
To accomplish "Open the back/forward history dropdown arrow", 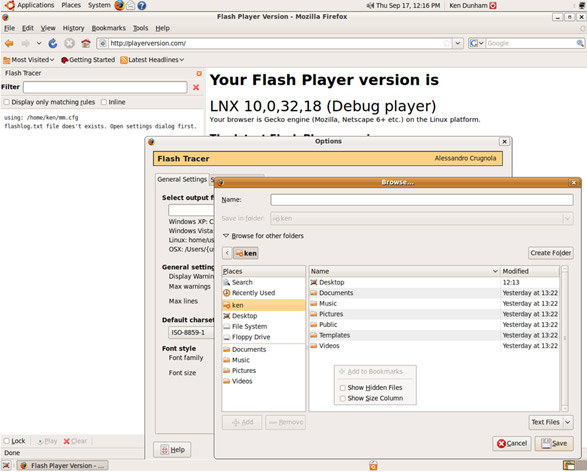I will [x=39, y=43].
